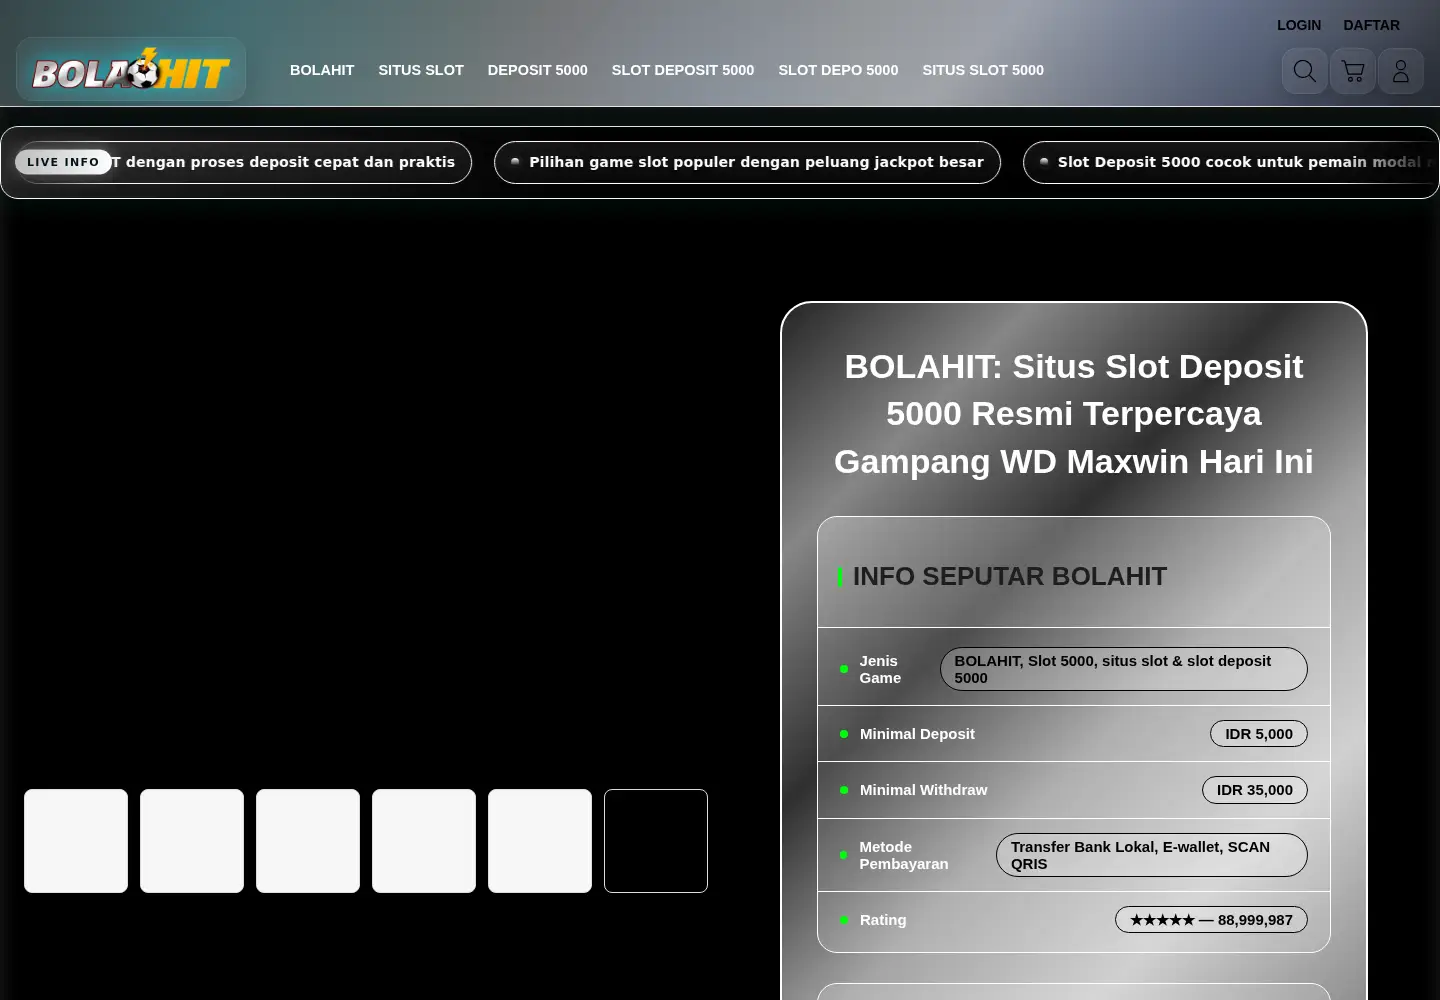Click the Rating label
1440x1000 pixels.
coord(883,920)
